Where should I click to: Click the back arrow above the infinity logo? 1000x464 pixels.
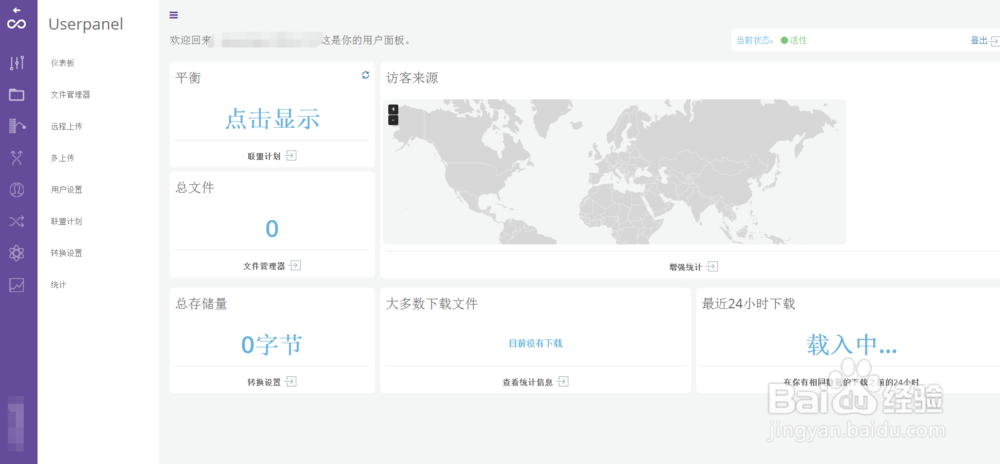(17, 11)
